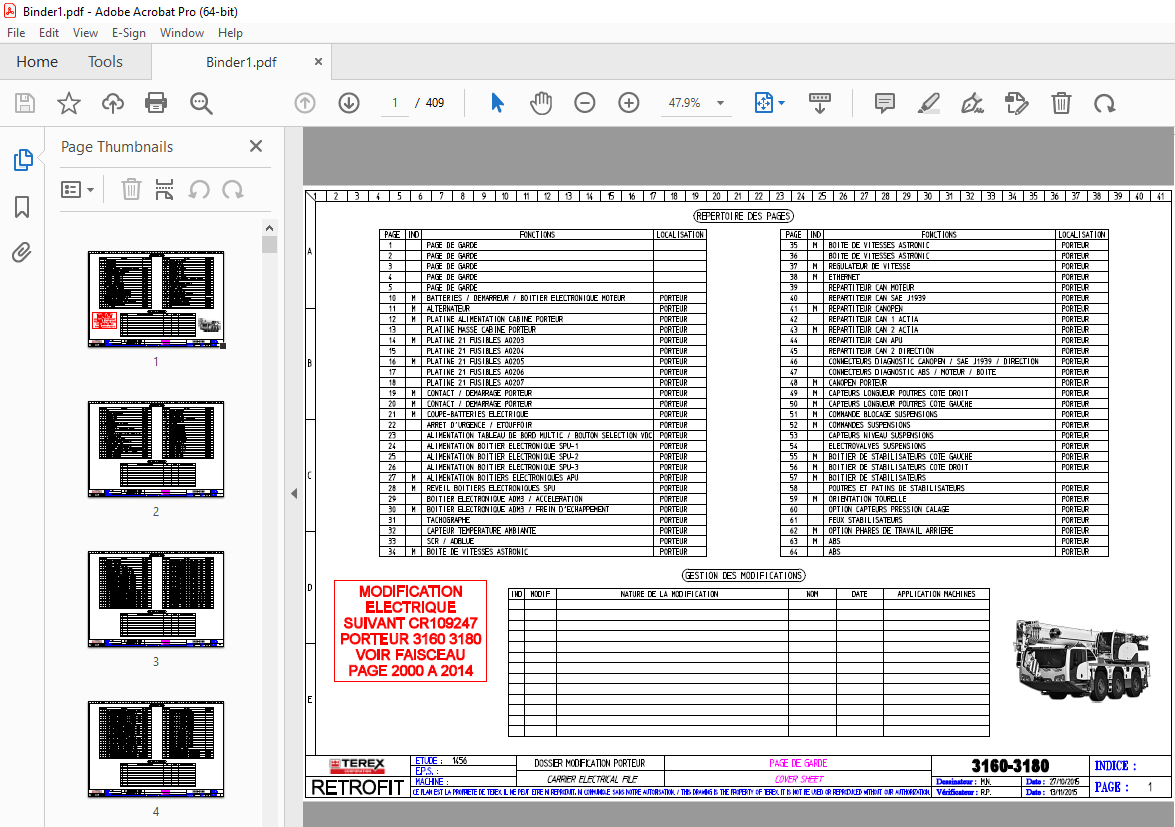The image size is (1175, 827).
Task: Select page 1 thumbnail
Action: coord(156,300)
